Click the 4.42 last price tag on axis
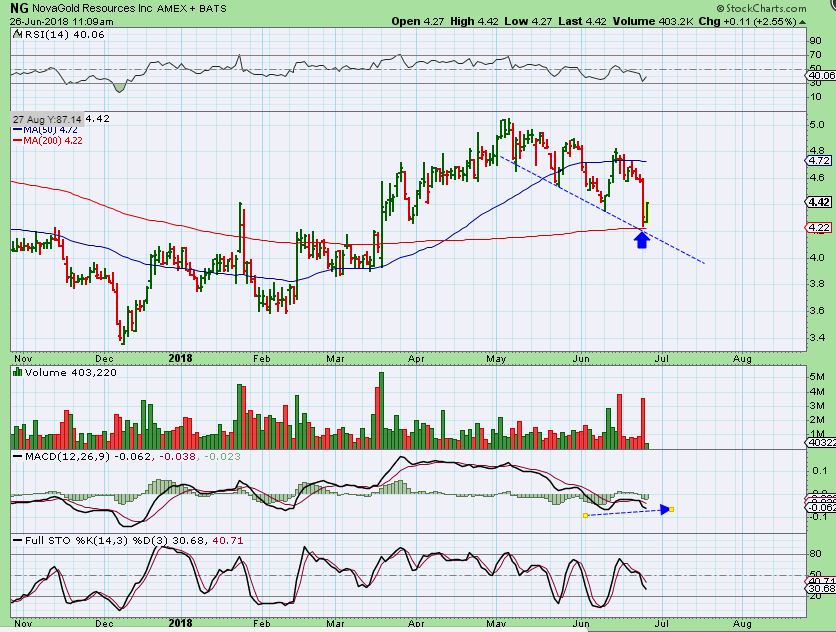This screenshot has height=632, width=836. click(820, 202)
